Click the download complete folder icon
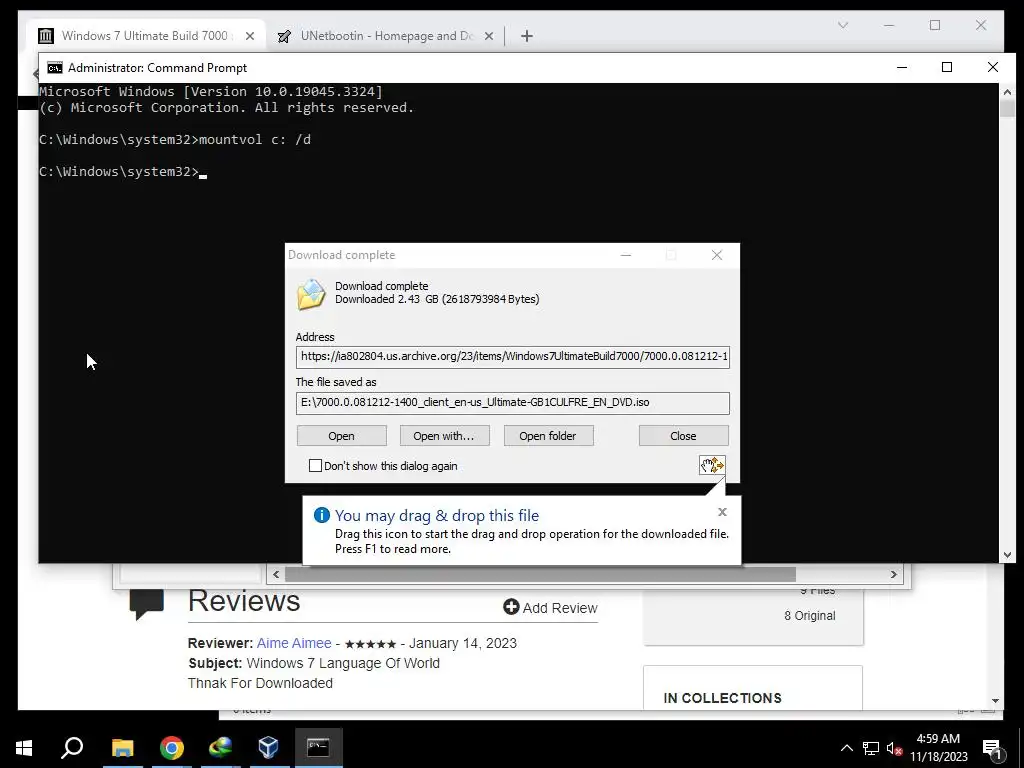This screenshot has width=1024, height=768. (311, 295)
